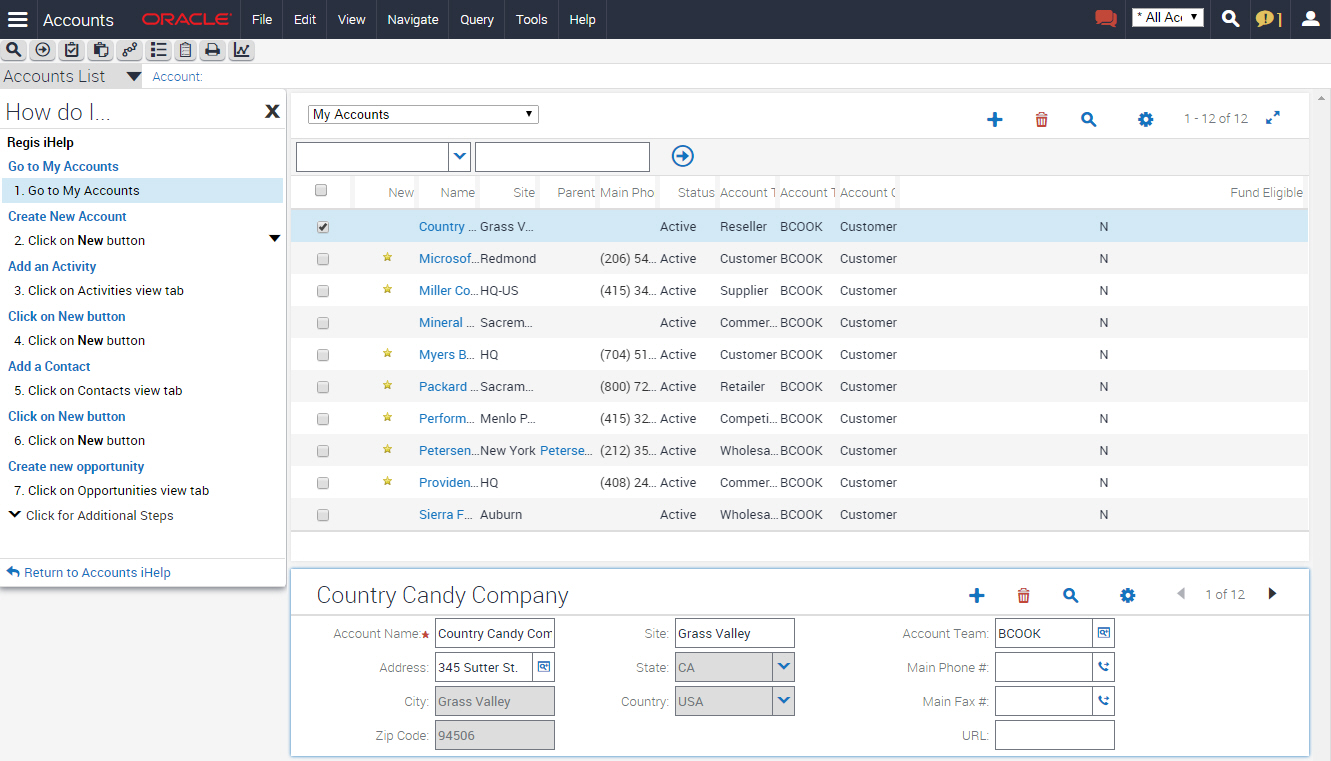Click the user profile icon in top bar
The image size is (1331, 761).
1310,18
